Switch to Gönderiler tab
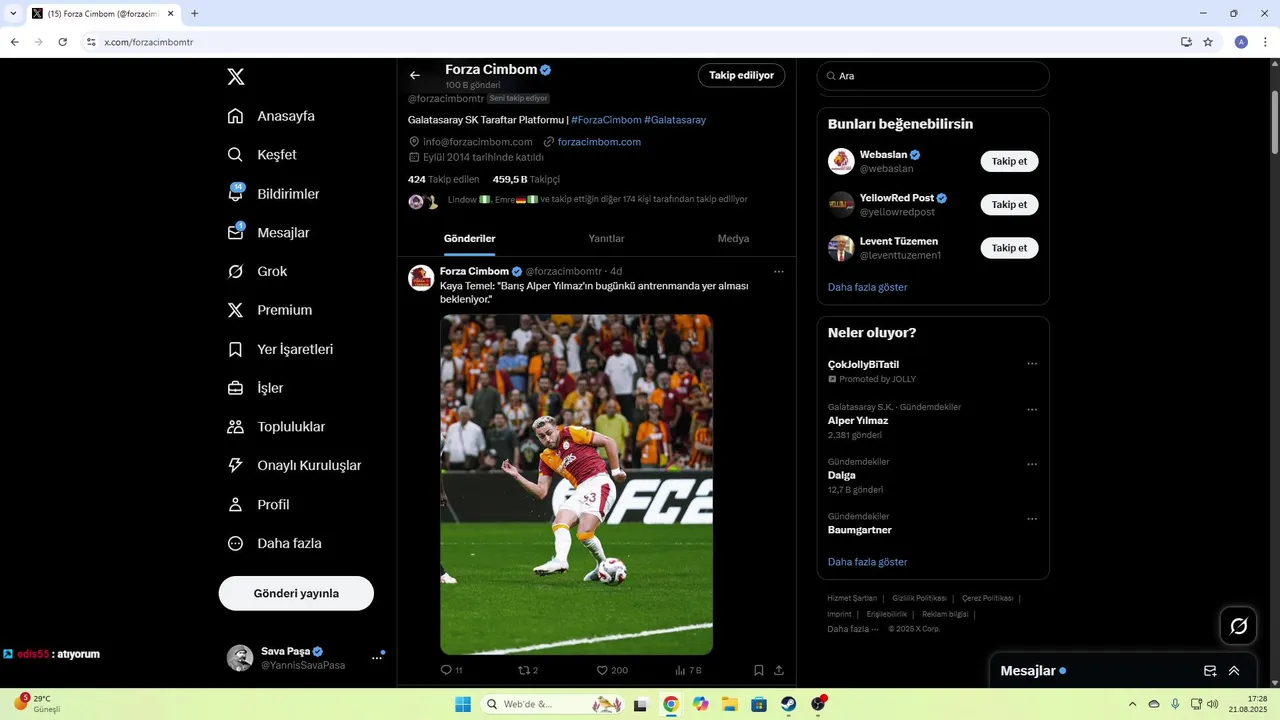Image resolution: width=1280 pixels, height=720 pixels. pyautogui.click(x=470, y=239)
